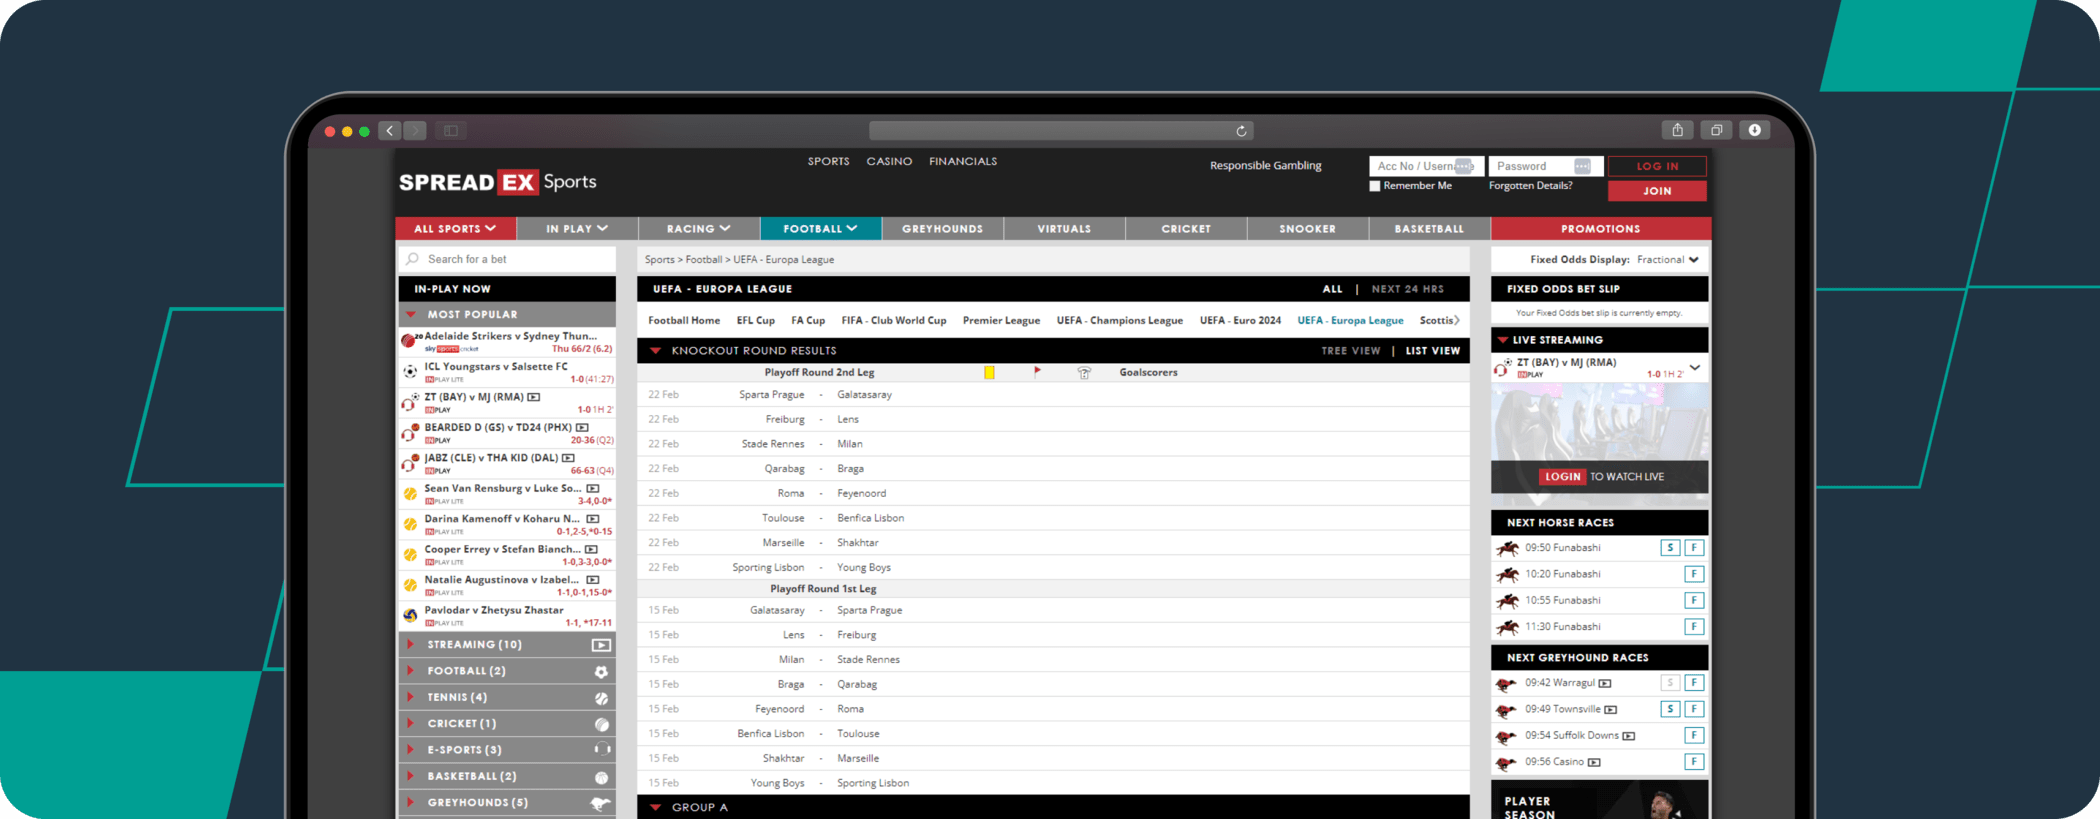This screenshot has width=2100, height=819.
Task: Click the Streaming row video icon
Action: 601,645
